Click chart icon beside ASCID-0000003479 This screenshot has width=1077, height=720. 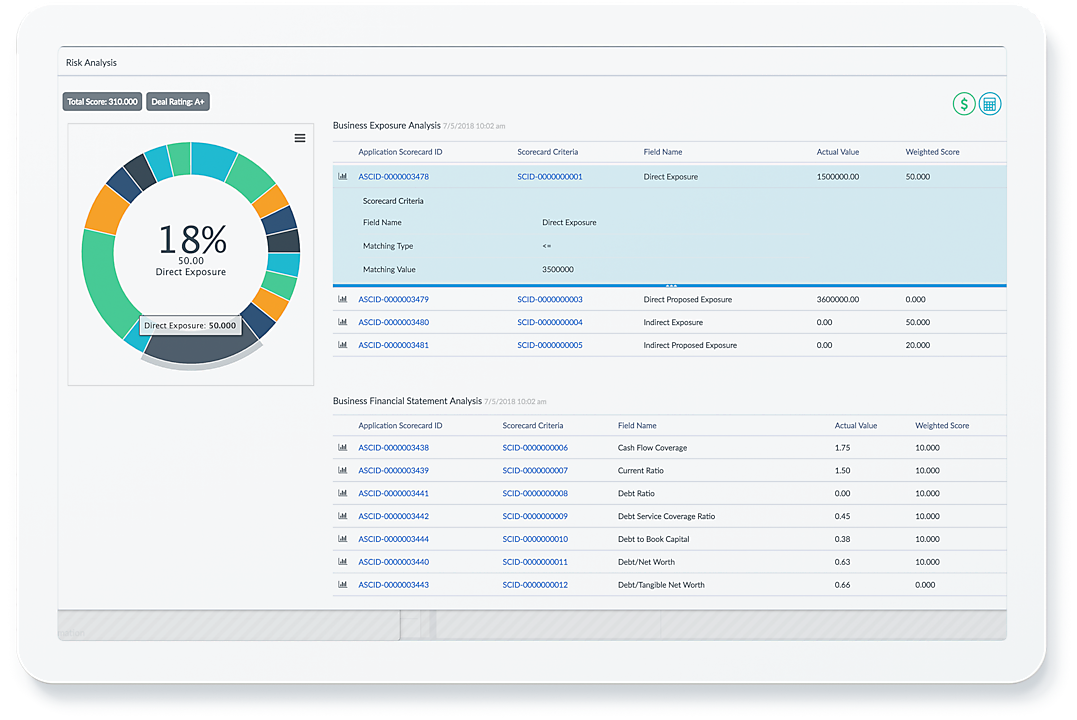pos(343,300)
